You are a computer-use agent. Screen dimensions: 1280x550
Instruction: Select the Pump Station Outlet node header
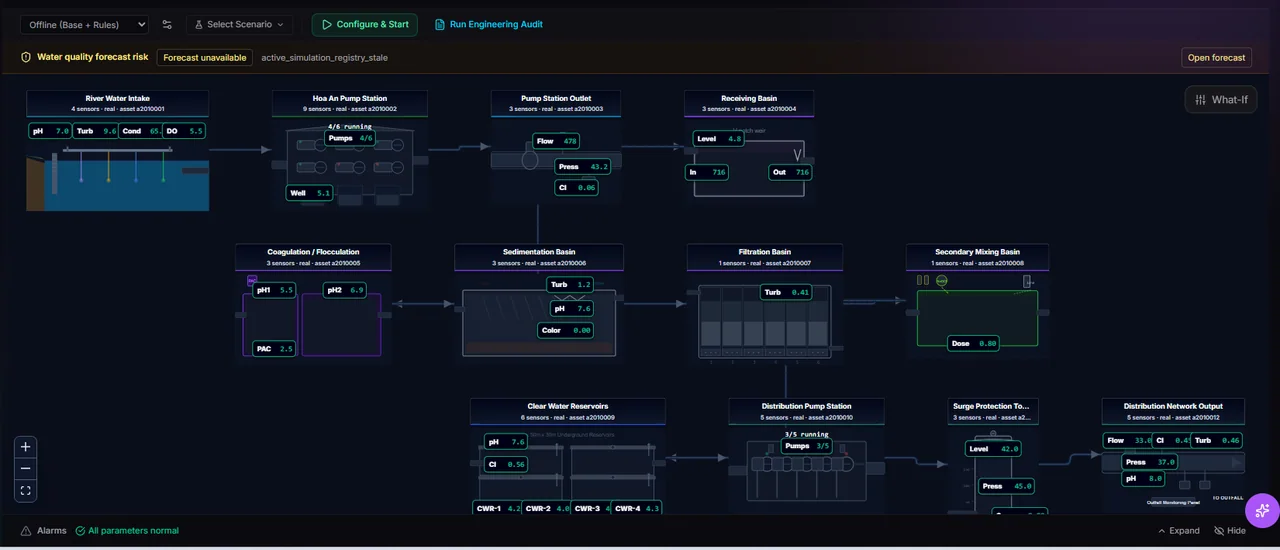[556, 103]
